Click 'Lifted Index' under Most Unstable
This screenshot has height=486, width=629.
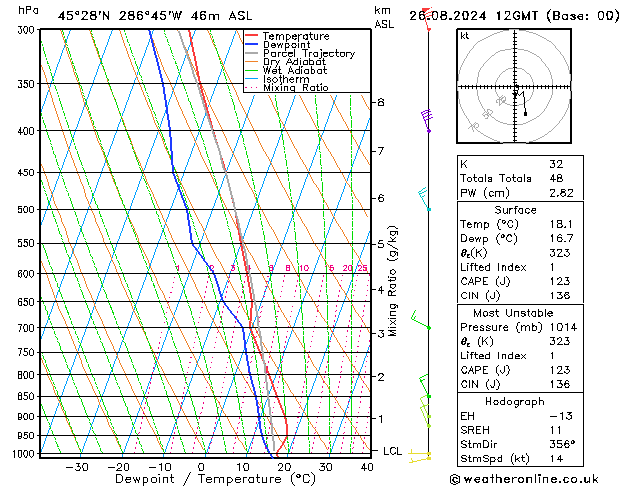pos(493,356)
